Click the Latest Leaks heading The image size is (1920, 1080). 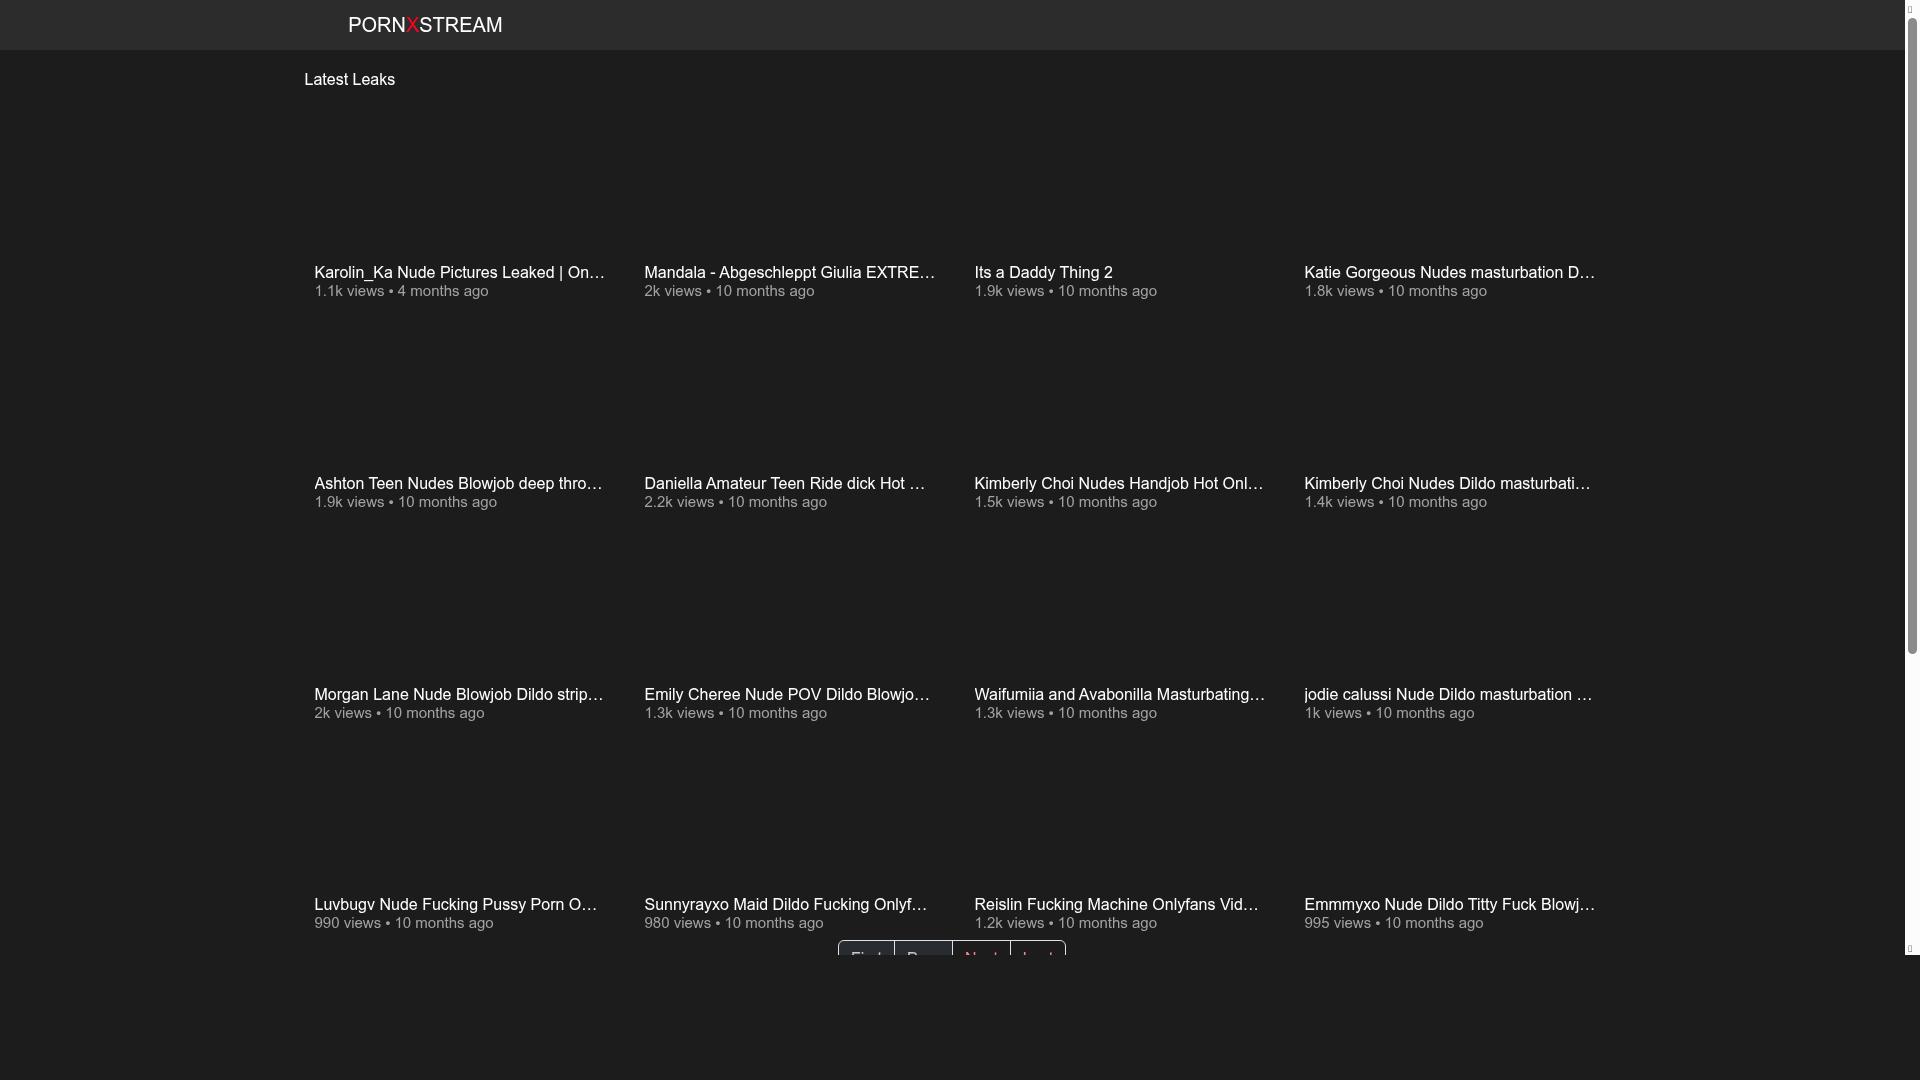coord(349,80)
